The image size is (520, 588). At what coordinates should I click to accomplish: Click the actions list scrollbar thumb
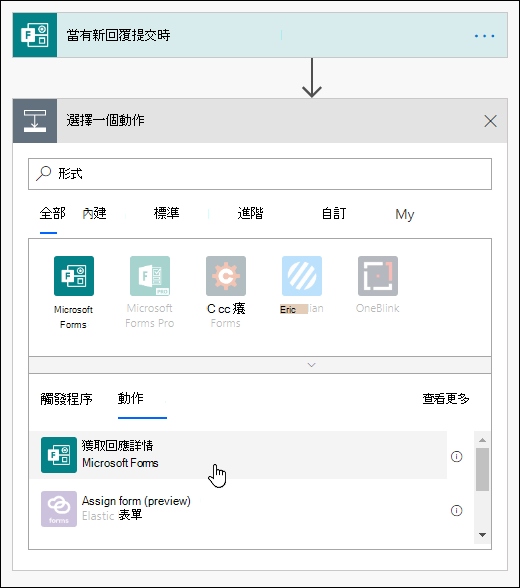pos(483,469)
